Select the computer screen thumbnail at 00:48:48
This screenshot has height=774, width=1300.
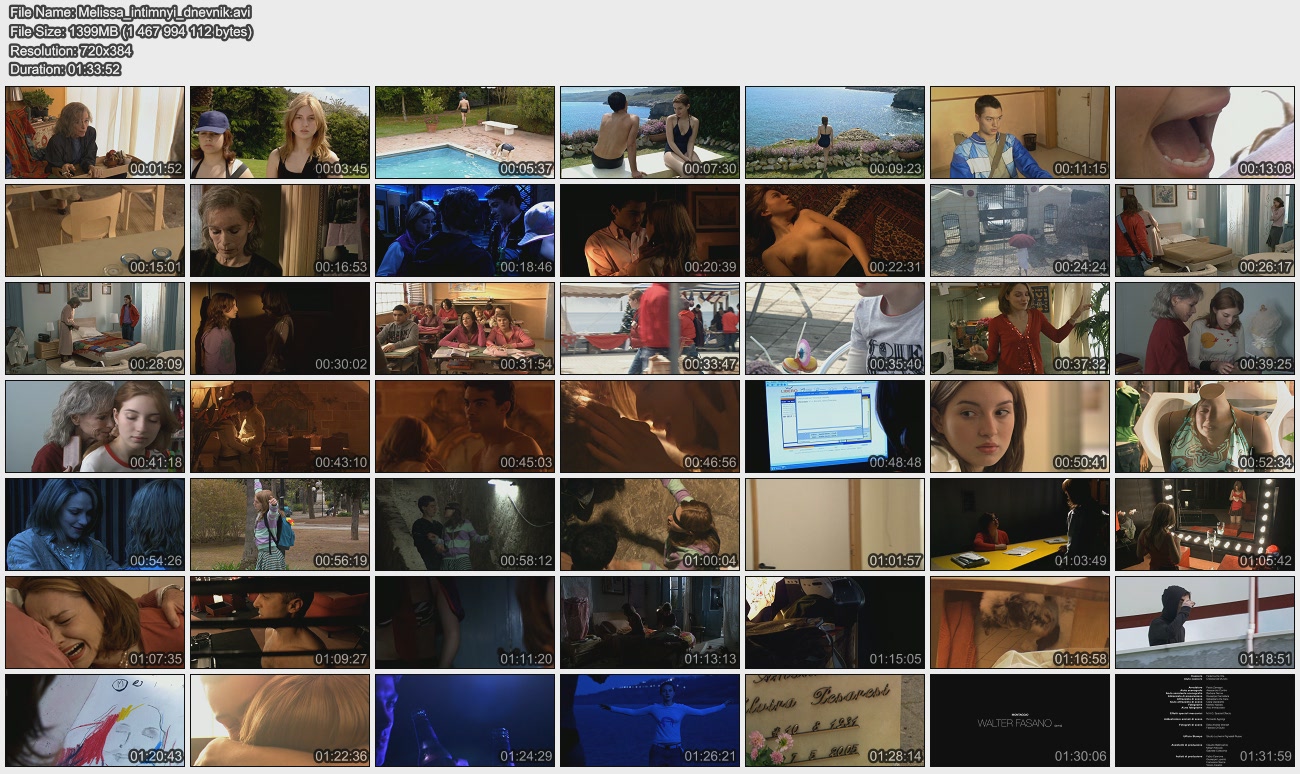pyautogui.click(x=835, y=426)
